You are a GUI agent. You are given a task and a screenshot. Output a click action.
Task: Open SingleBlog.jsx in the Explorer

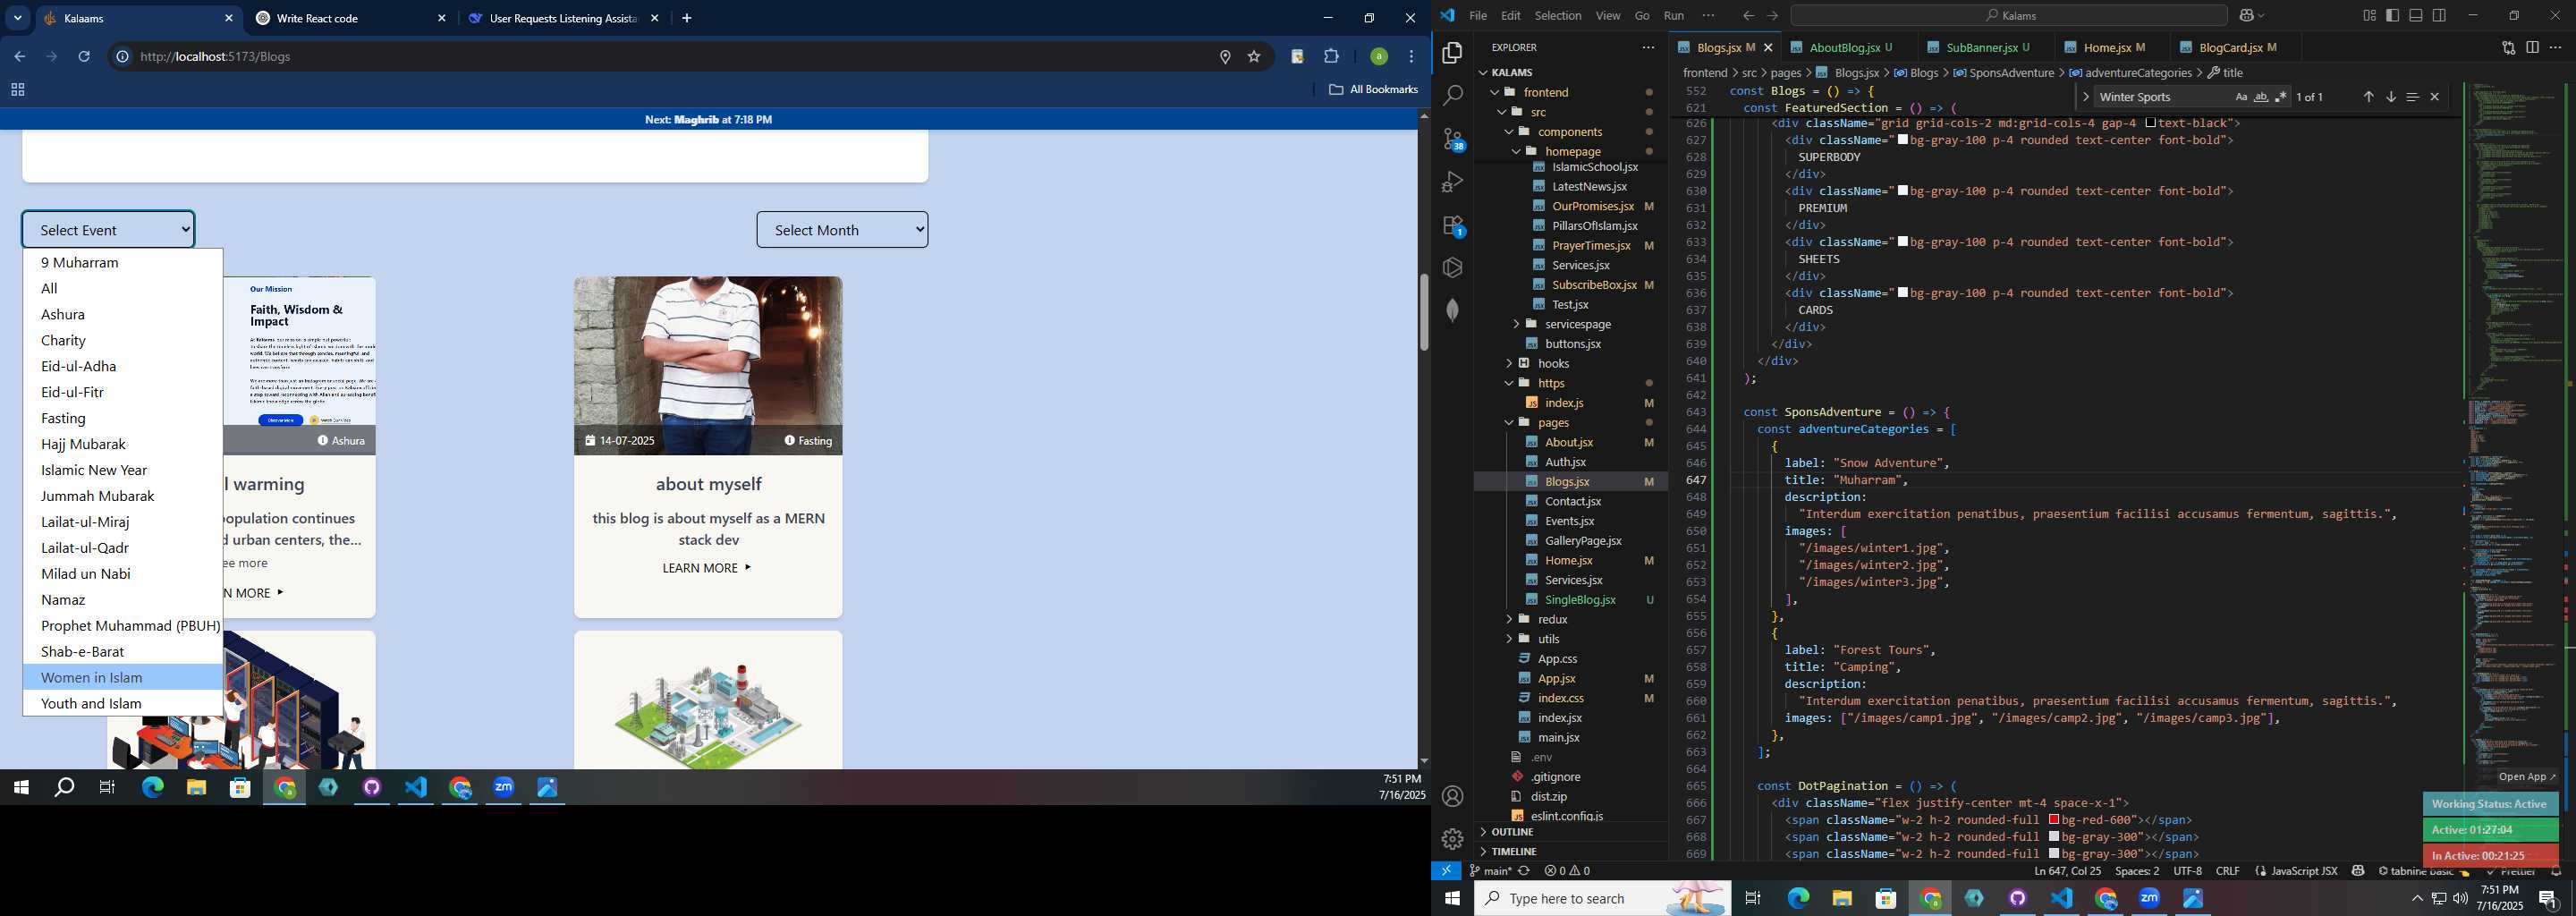pos(1579,600)
